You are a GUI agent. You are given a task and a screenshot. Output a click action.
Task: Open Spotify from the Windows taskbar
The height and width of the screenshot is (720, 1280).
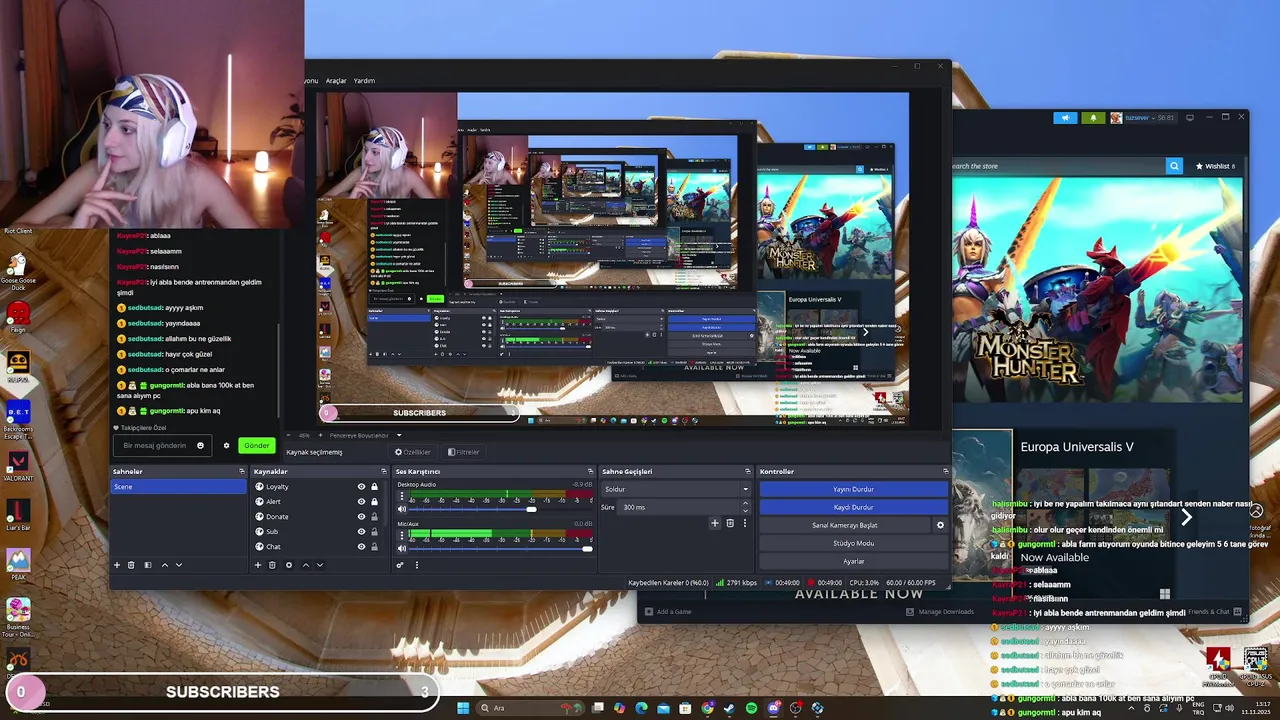pos(751,708)
